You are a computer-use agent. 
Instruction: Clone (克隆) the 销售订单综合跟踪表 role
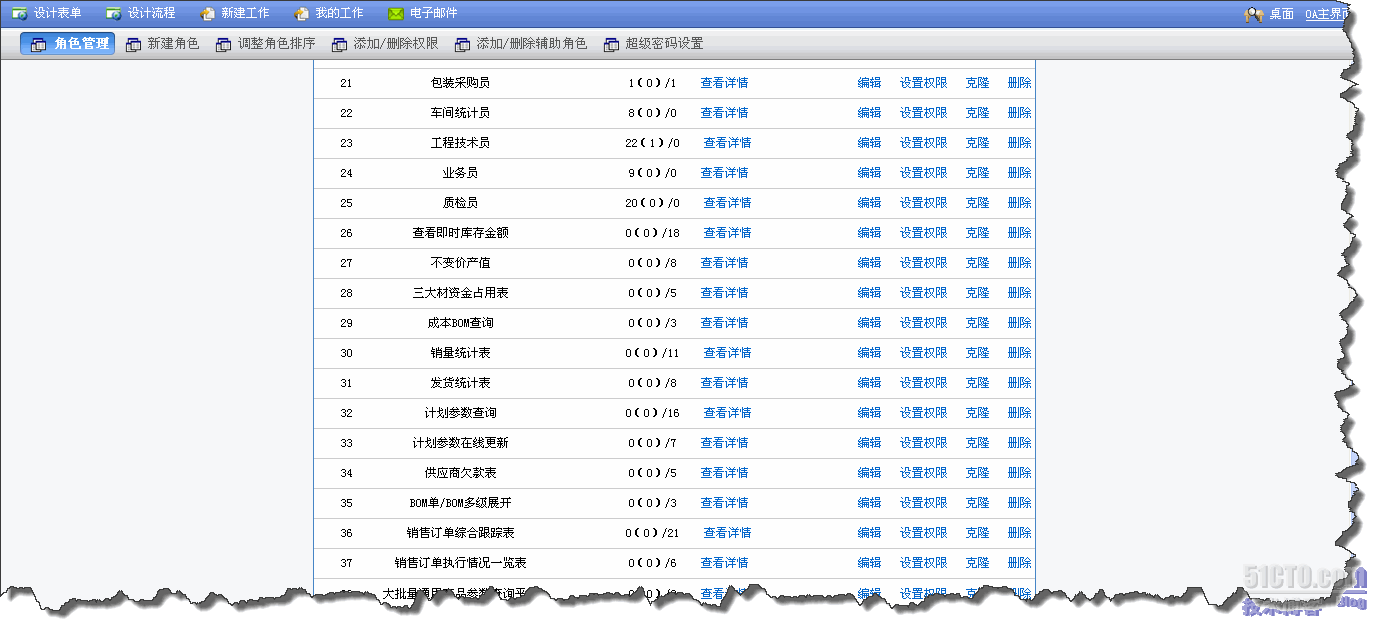pos(977,533)
